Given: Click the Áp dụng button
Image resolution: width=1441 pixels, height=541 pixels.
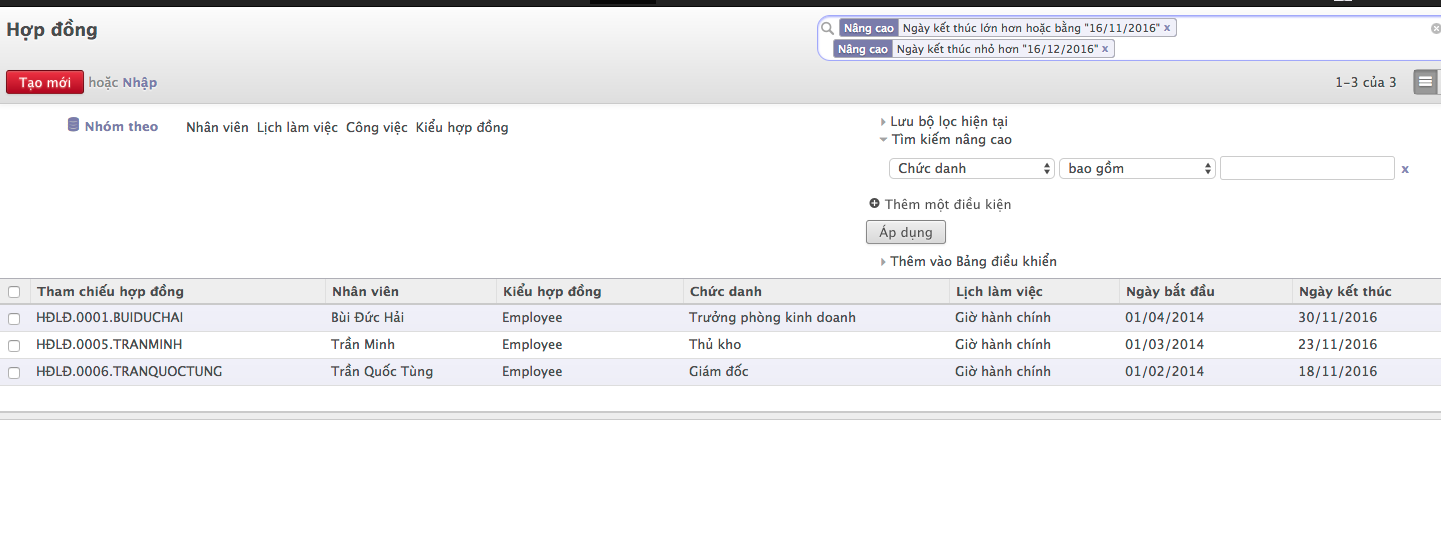Looking at the screenshot, I should pos(906,232).
